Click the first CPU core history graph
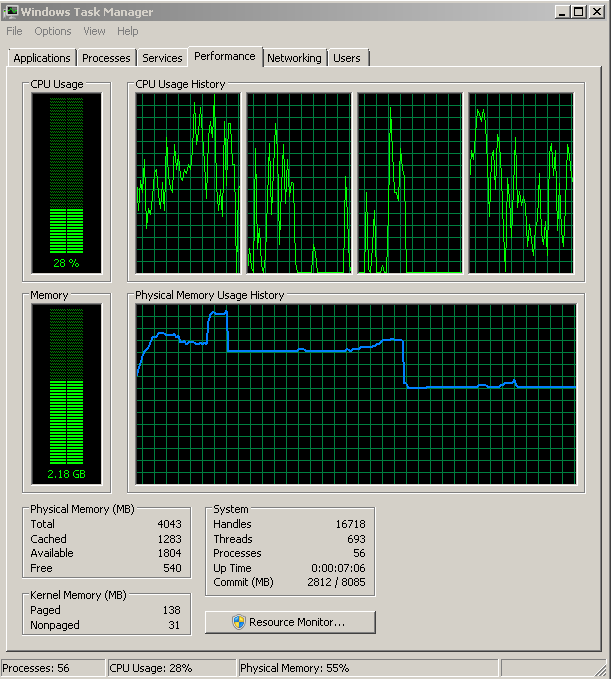Image resolution: width=611 pixels, height=679 pixels. [188, 183]
